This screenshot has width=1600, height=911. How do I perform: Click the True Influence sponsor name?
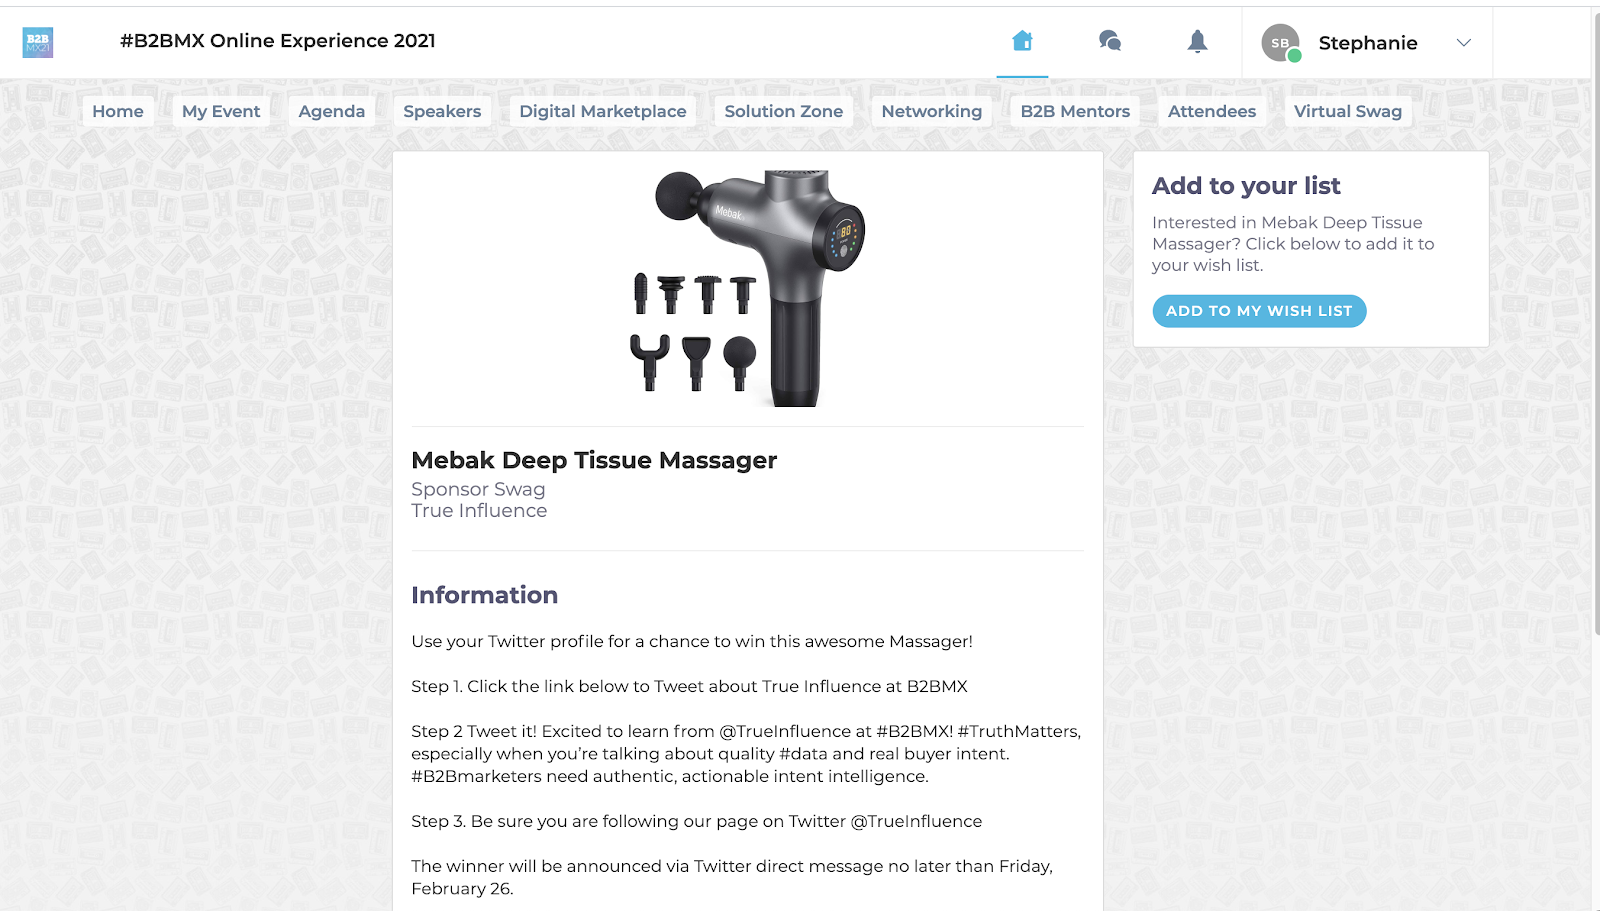[x=479, y=510]
